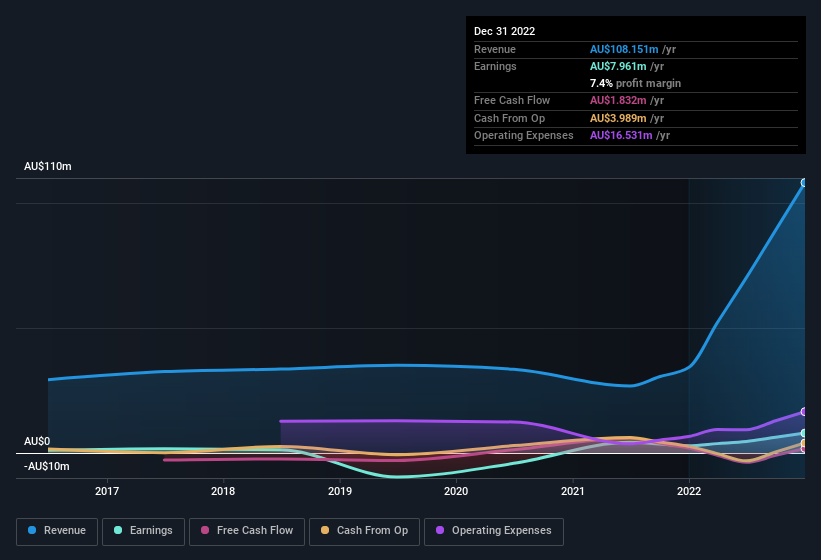Image resolution: width=821 pixels, height=560 pixels.
Task: Click the Operating Expenses endpoint marker on the purple line
Action: [804, 412]
